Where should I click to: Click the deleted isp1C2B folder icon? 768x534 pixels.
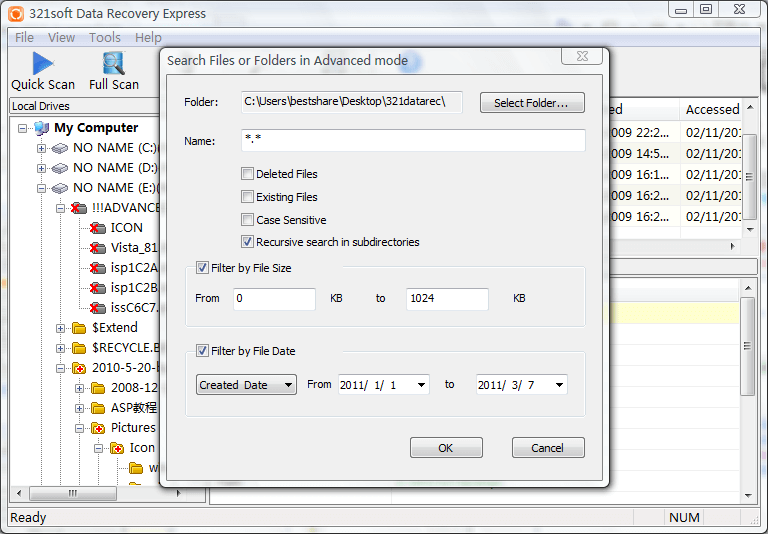[97, 288]
